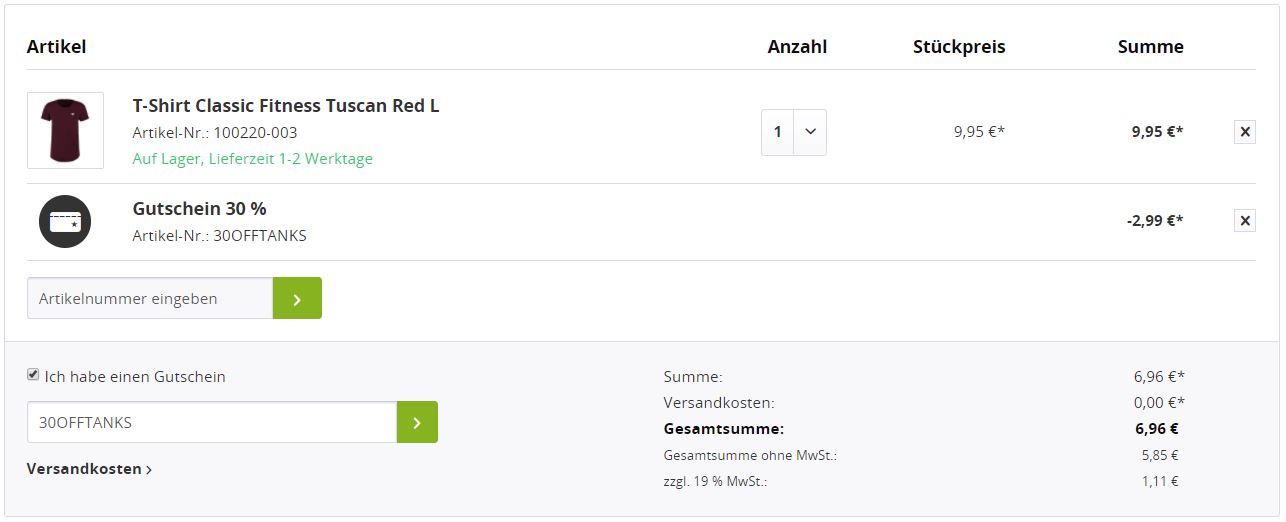Open the Versandkosten link text
1286x522 pixels.
[84, 469]
